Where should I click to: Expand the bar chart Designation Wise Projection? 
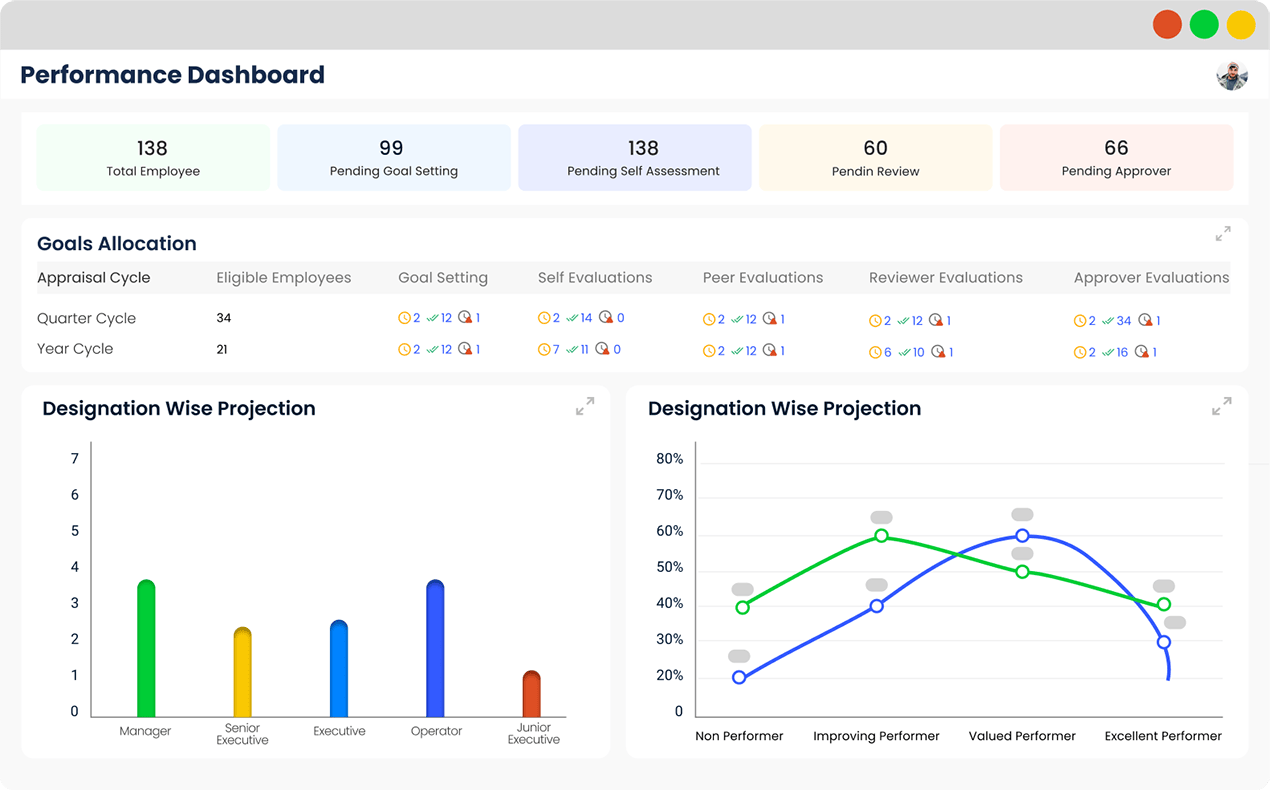coord(585,406)
